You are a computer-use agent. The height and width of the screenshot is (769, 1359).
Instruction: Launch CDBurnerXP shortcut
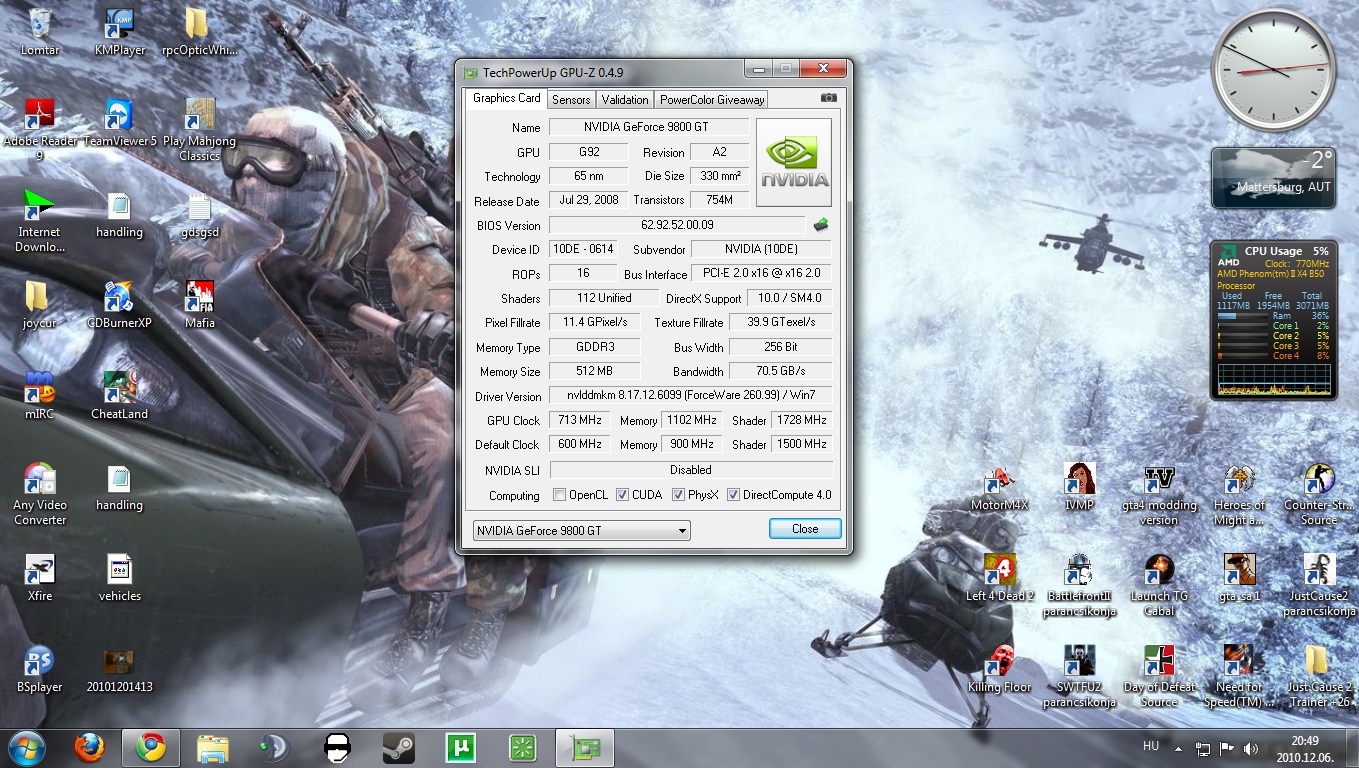pos(119,304)
